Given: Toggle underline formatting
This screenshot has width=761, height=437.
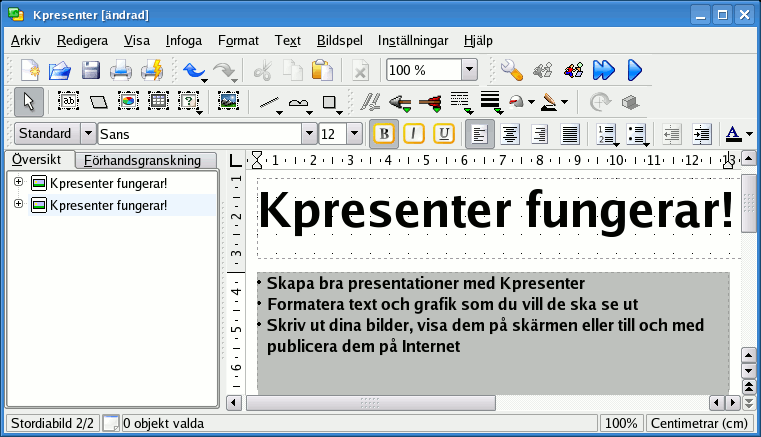Looking at the screenshot, I should point(444,134).
